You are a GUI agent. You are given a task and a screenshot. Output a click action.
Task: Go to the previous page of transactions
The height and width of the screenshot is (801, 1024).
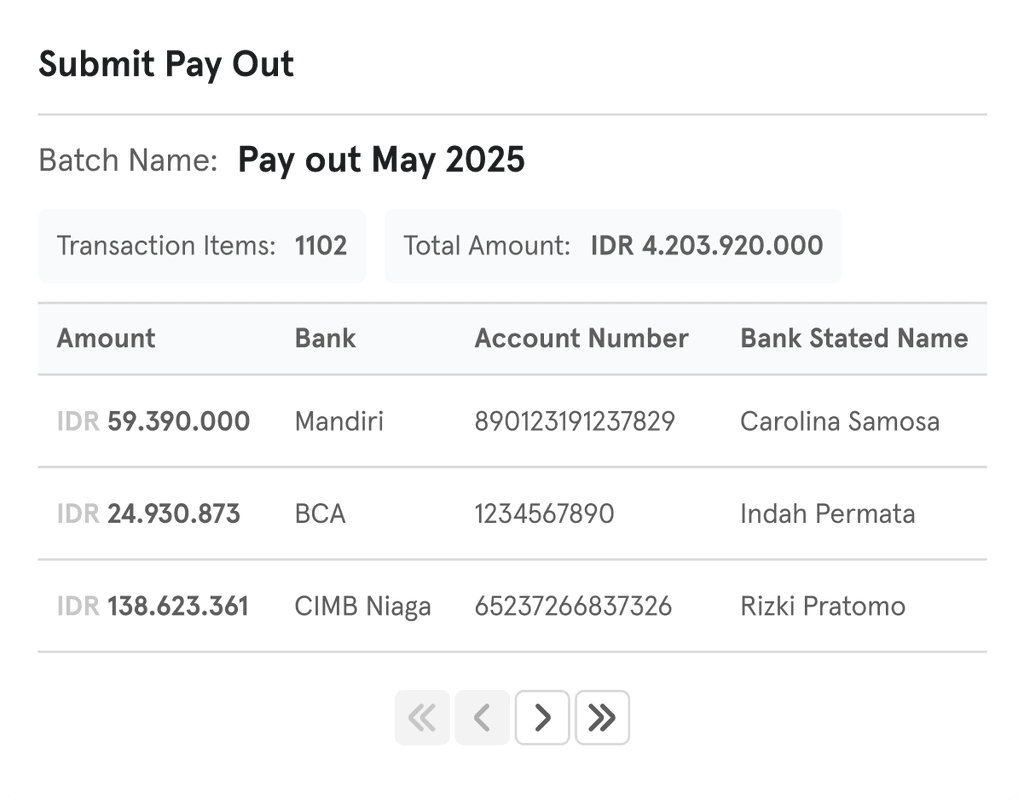point(482,717)
